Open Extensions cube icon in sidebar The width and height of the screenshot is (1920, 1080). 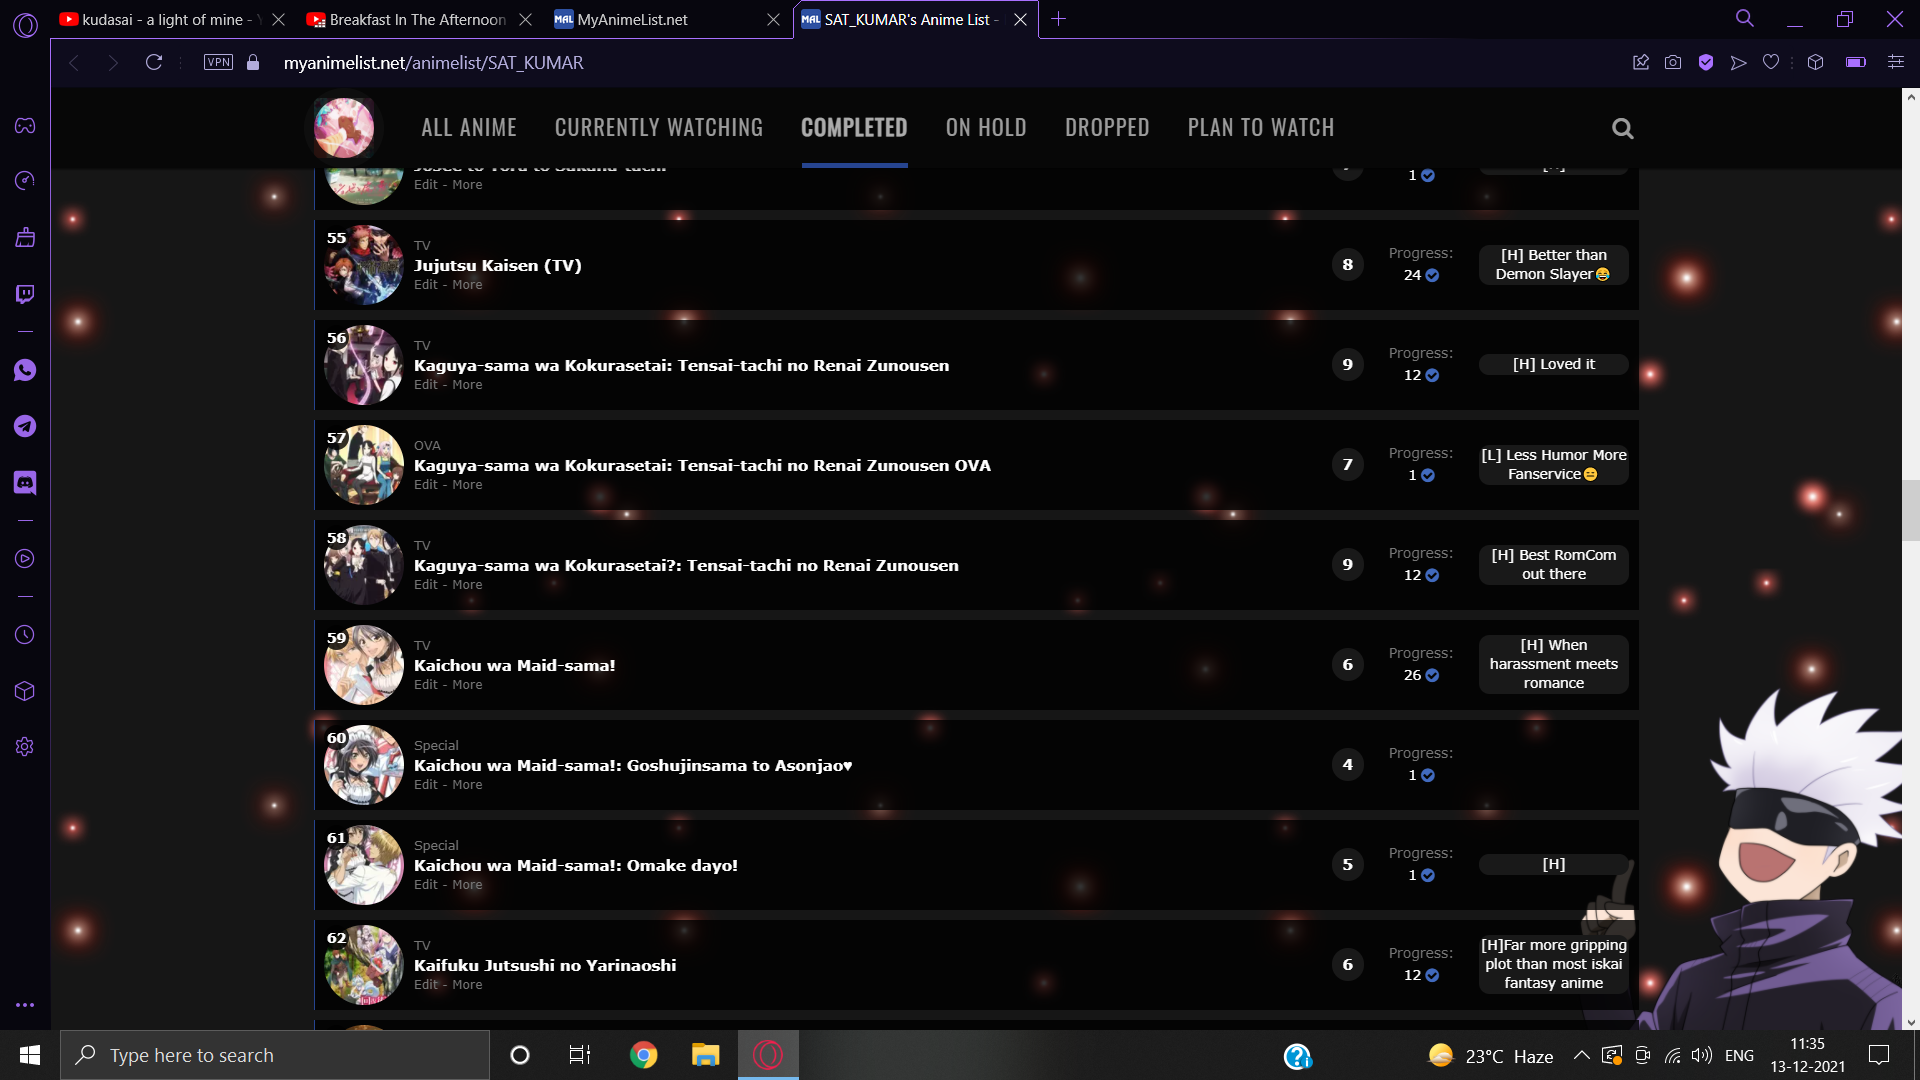pyautogui.click(x=25, y=691)
